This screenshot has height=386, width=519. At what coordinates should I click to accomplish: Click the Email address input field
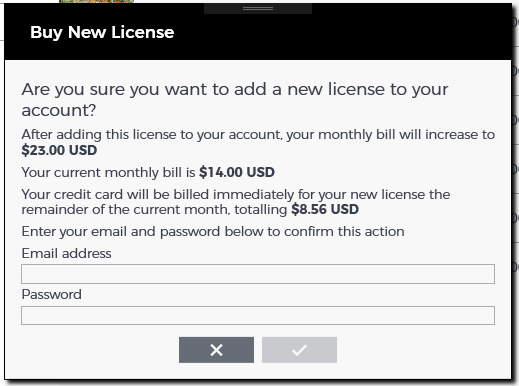(258, 274)
